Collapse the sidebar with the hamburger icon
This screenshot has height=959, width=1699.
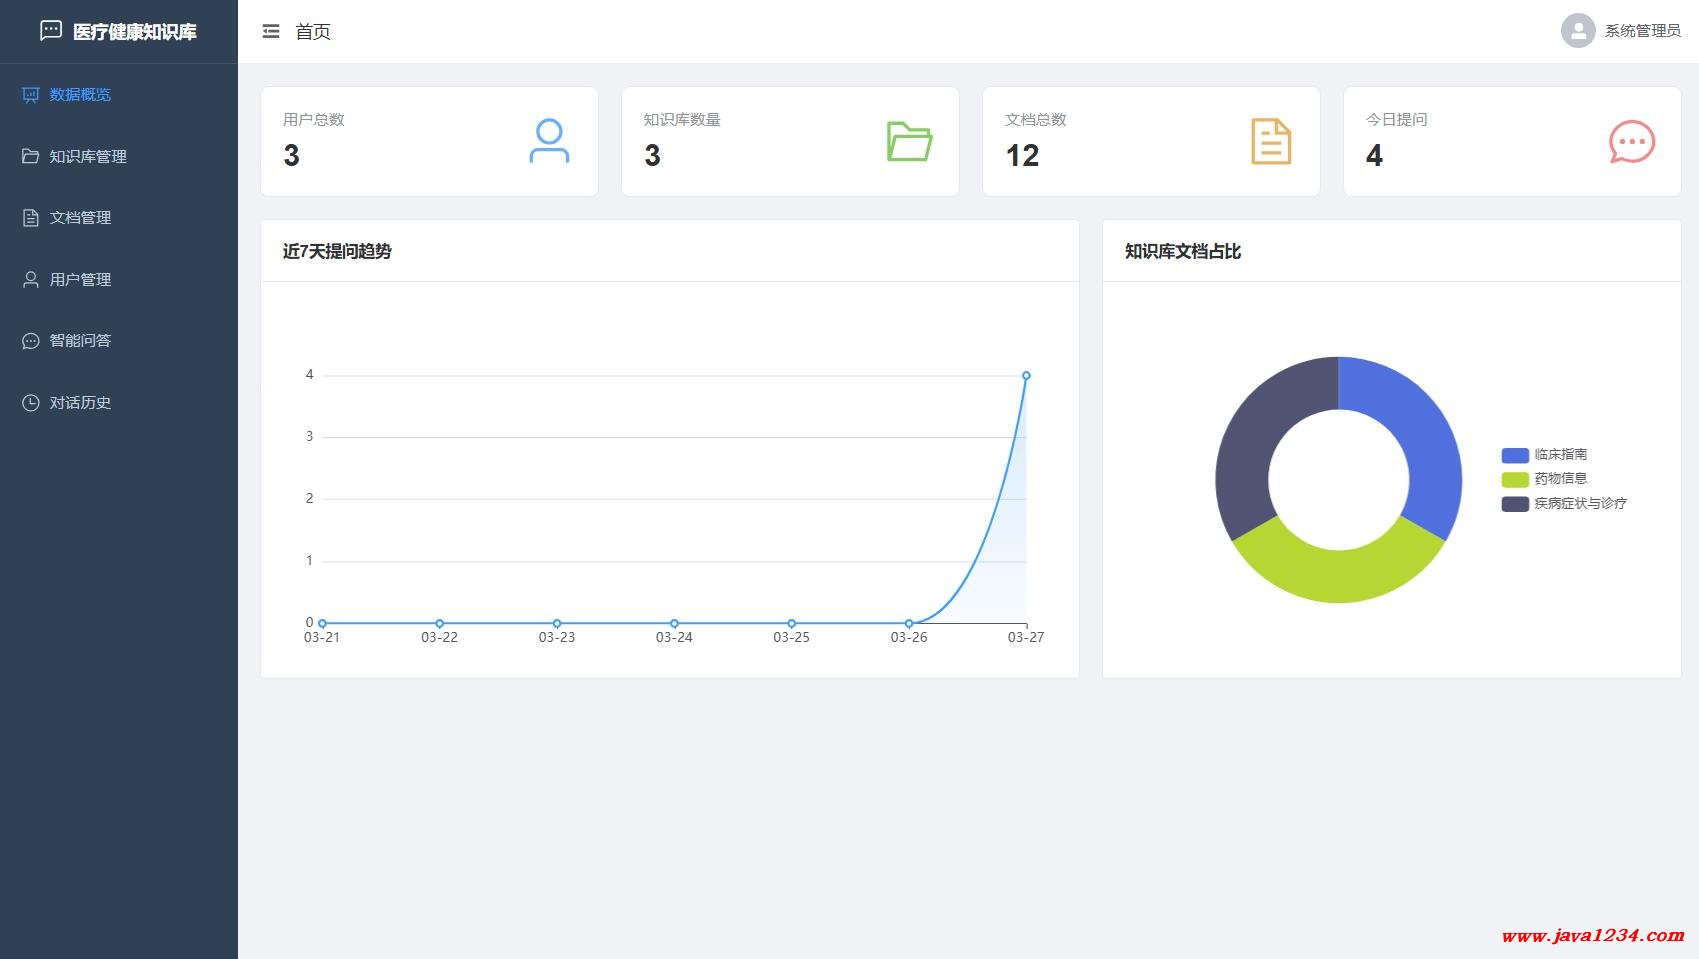point(271,32)
